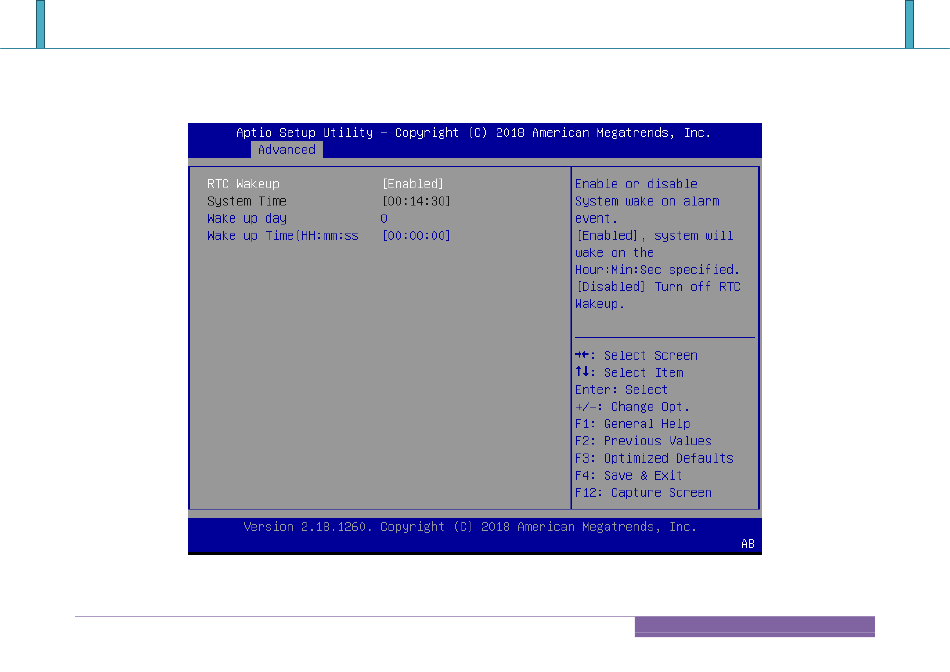Click the F2: Previous Values line
The width and height of the screenshot is (950, 672).
pyautogui.click(x=643, y=441)
